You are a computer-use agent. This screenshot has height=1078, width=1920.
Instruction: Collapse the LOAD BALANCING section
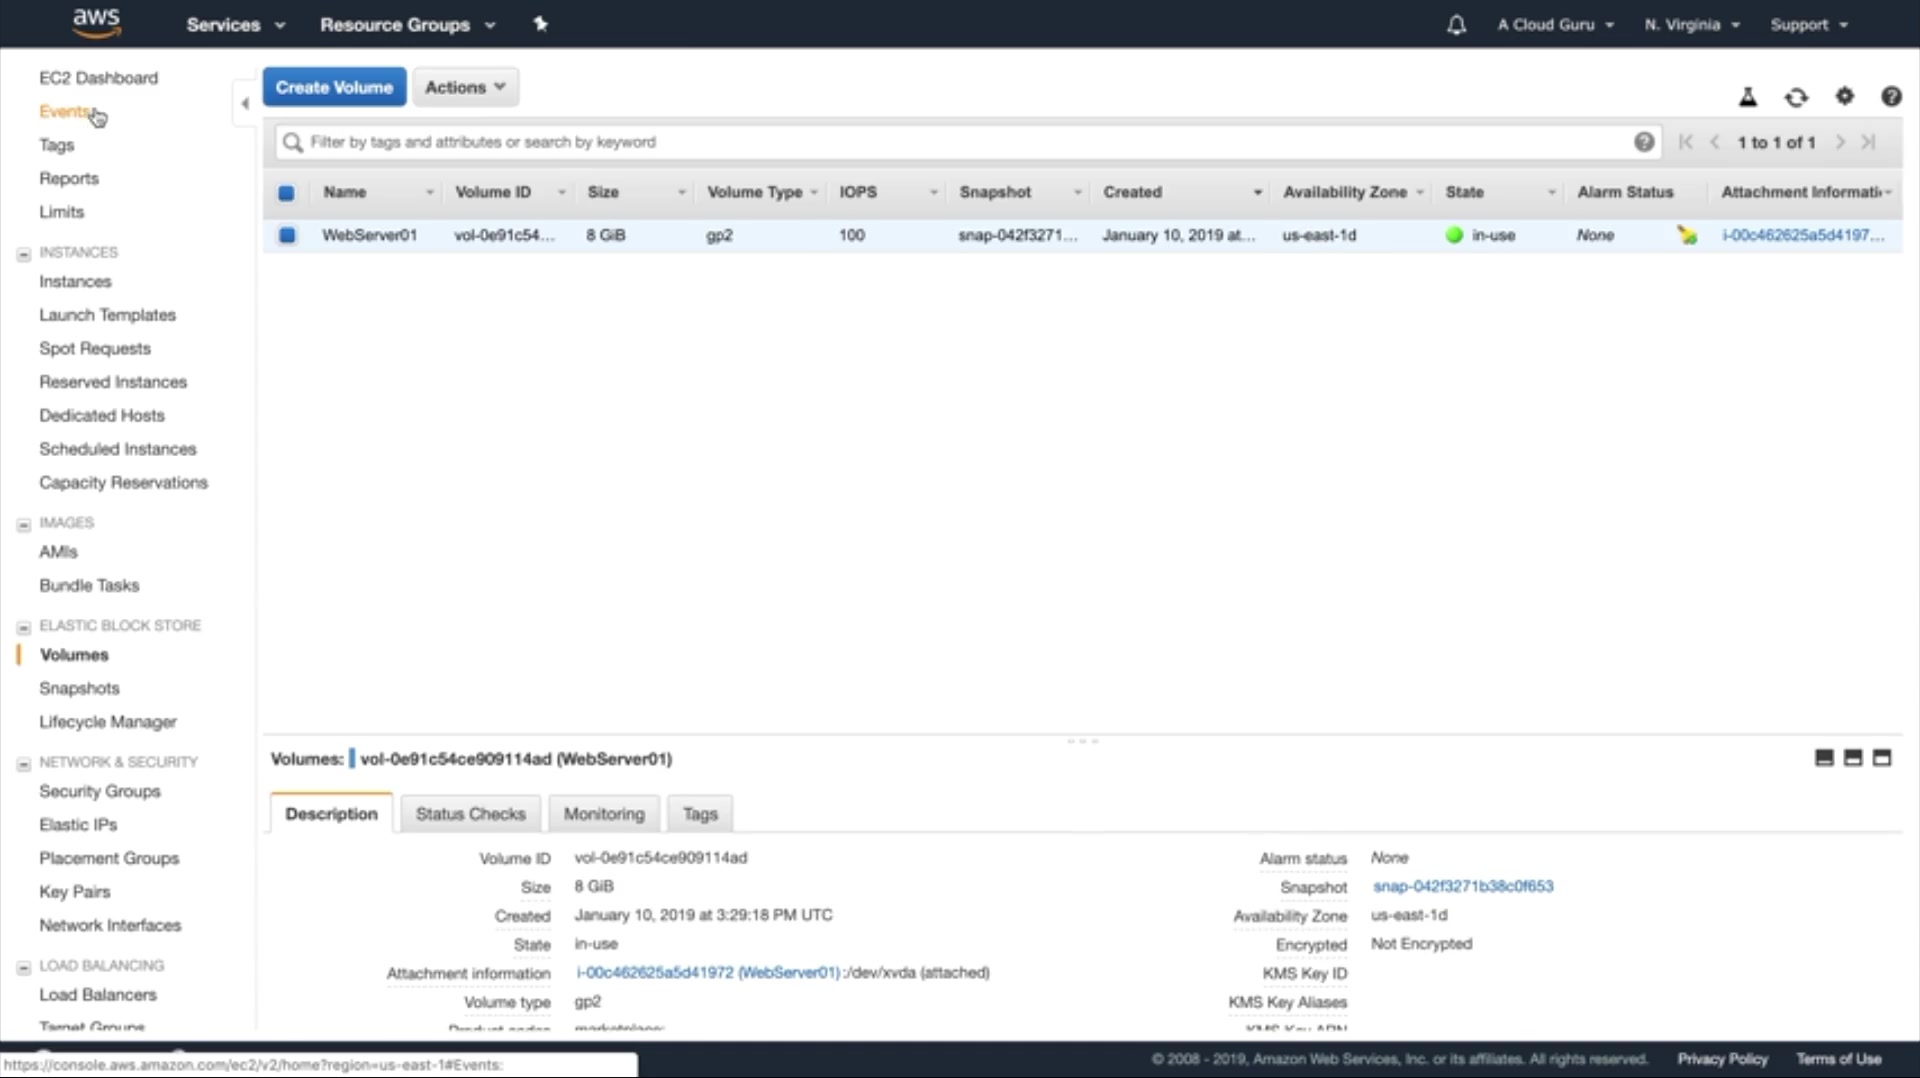click(23, 967)
